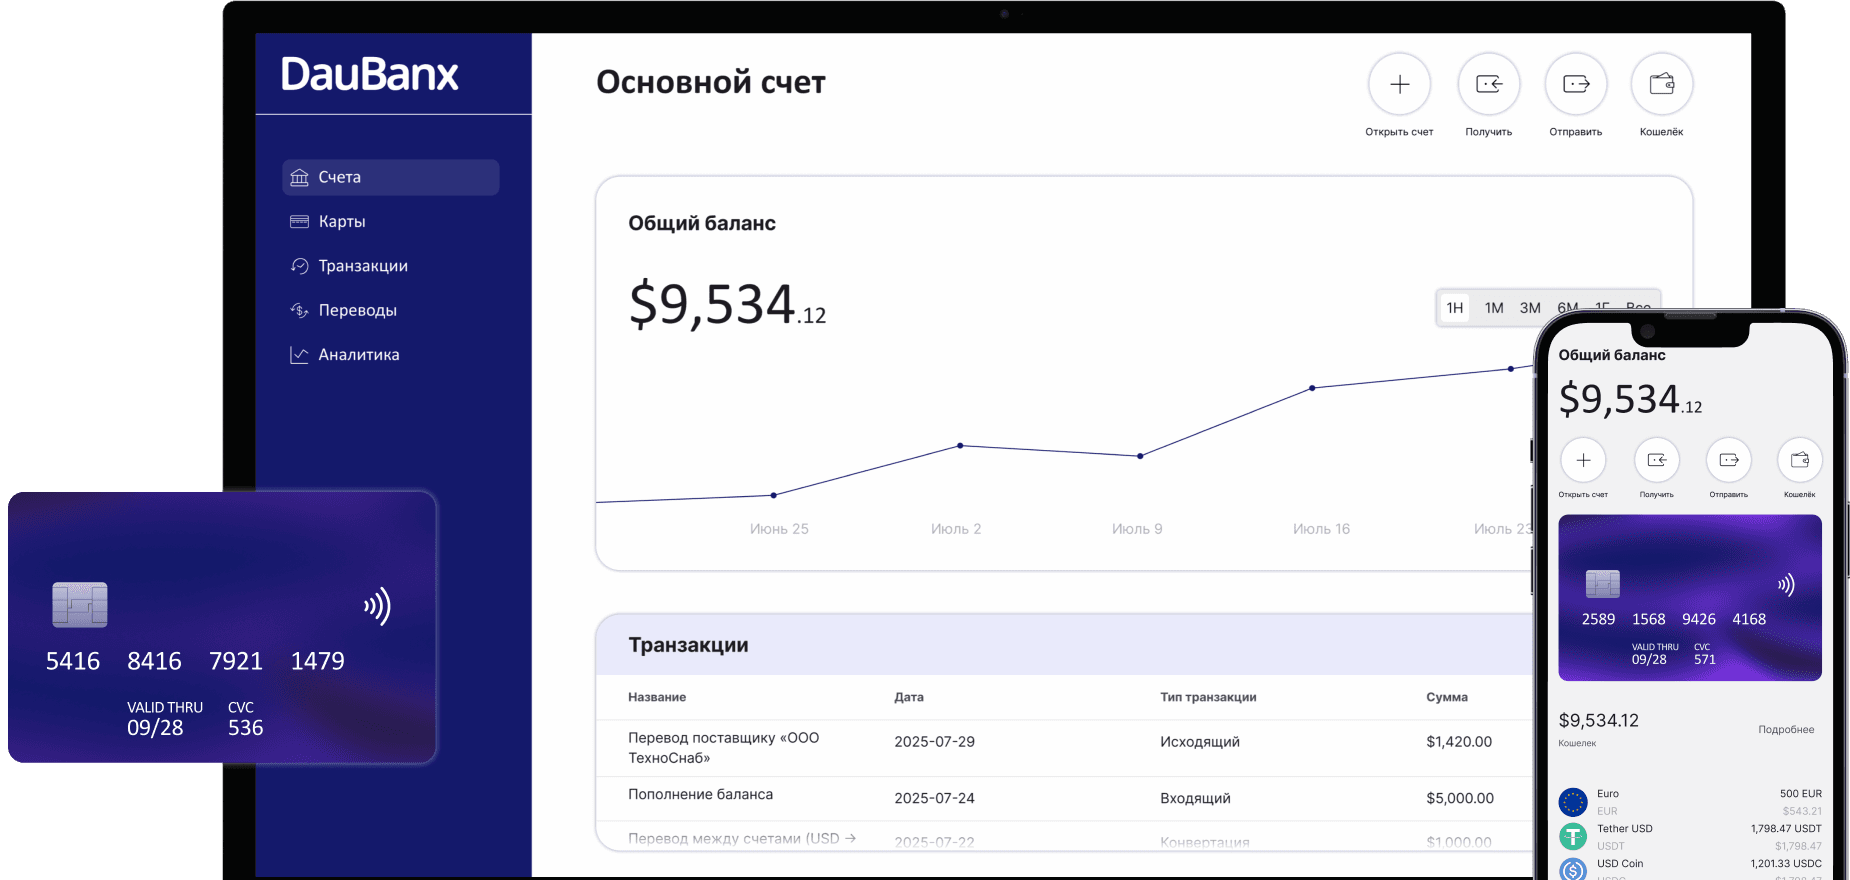Click the Тип транзакции column header

coord(1208,697)
